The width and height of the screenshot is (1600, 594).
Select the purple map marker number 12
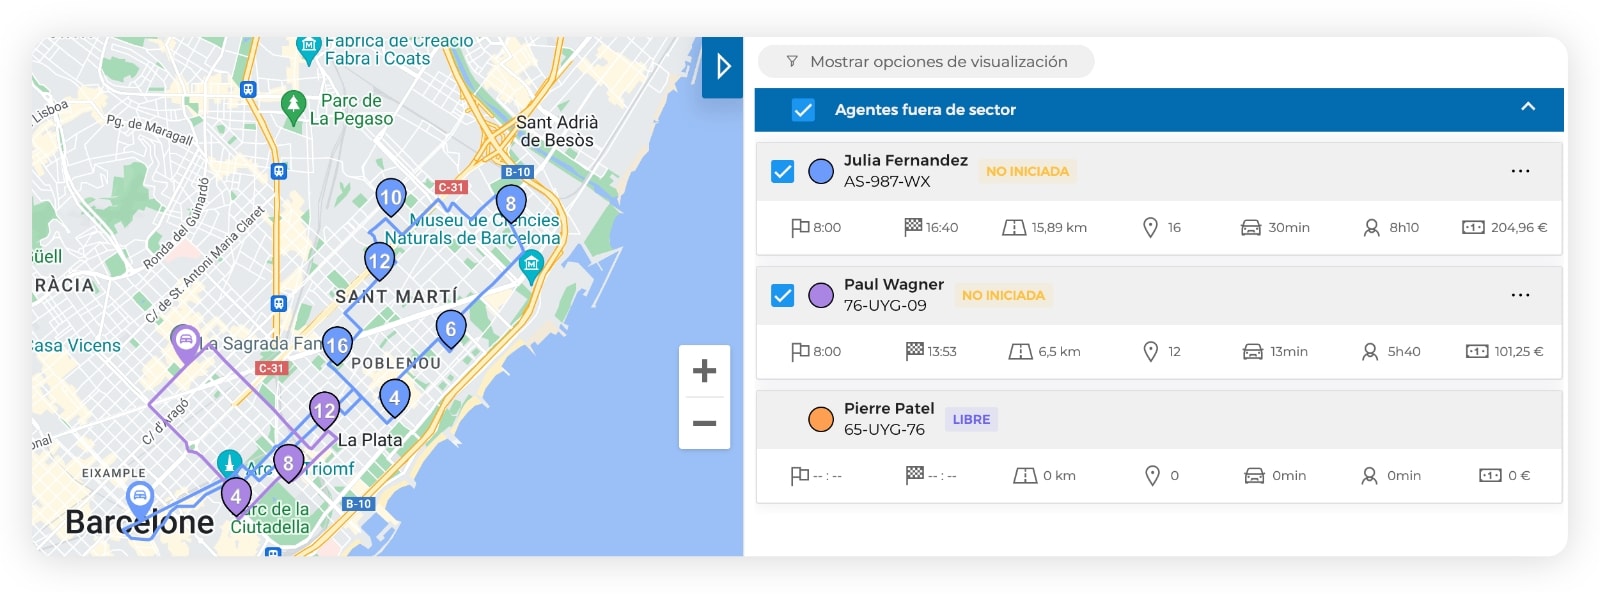[x=324, y=411]
